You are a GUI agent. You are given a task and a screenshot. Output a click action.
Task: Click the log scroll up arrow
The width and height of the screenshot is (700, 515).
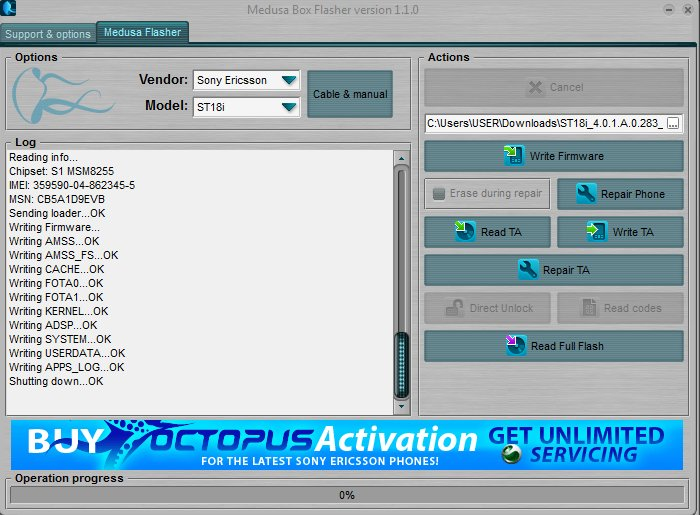pyautogui.click(x=401, y=158)
